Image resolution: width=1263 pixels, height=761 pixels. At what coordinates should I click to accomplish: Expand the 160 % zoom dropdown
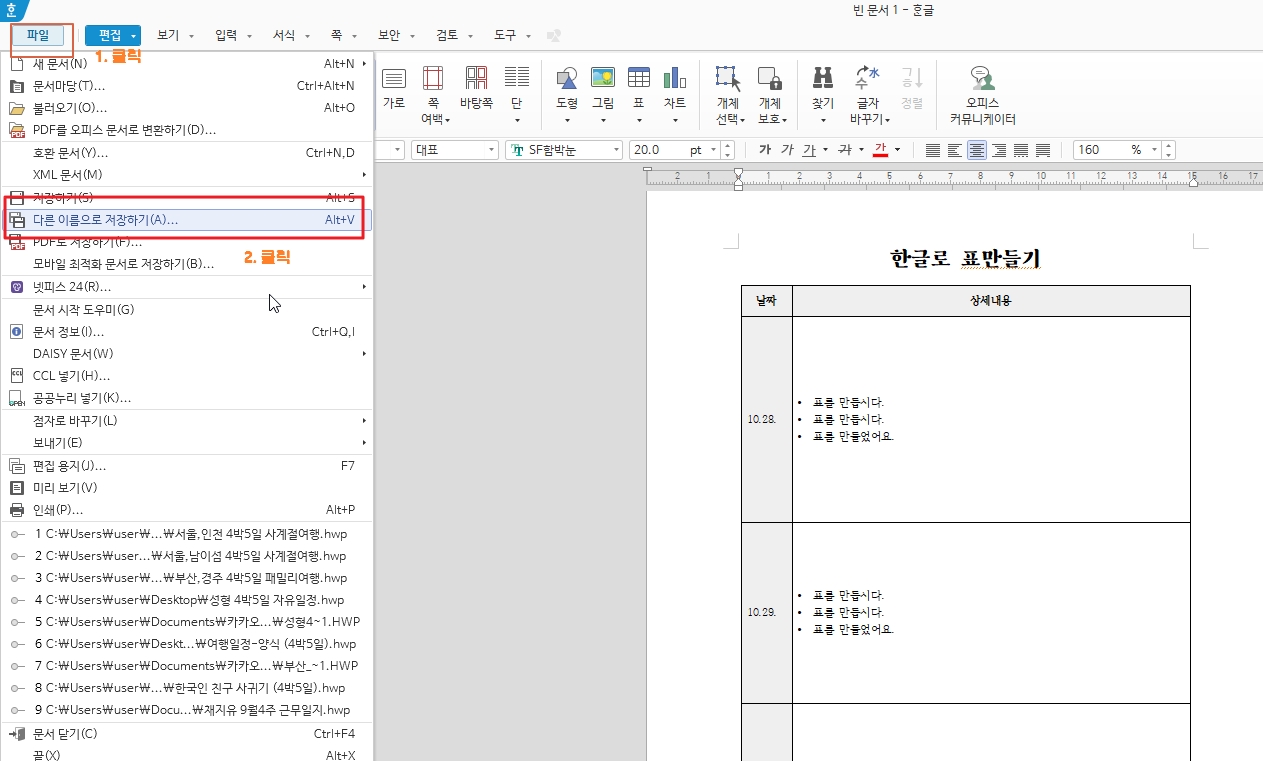pyautogui.click(x=1155, y=150)
